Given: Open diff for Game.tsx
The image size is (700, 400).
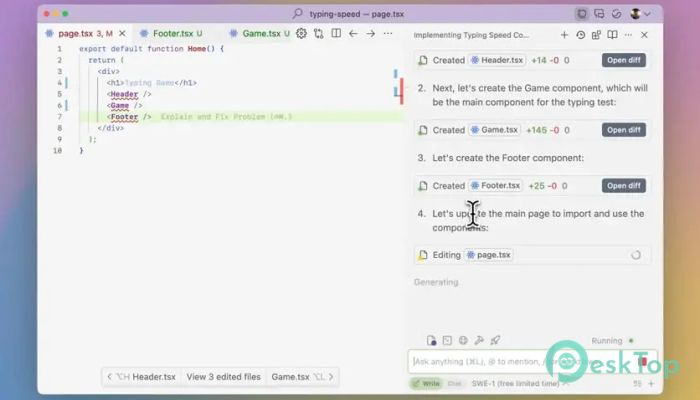Looking at the screenshot, I should [x=624, y=130].
